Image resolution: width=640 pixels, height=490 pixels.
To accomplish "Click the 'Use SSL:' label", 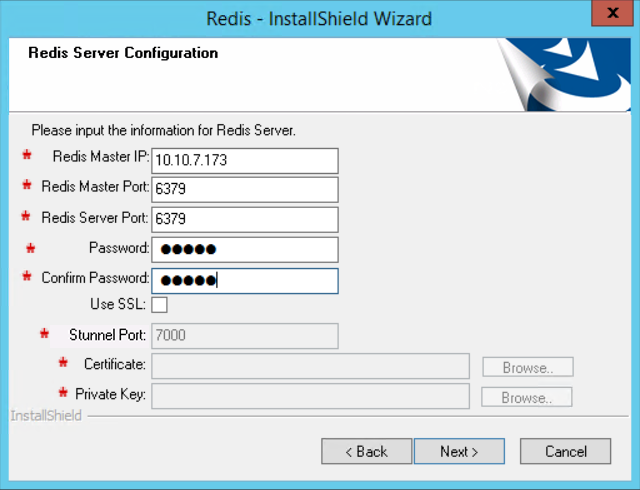I will (118, 304).
